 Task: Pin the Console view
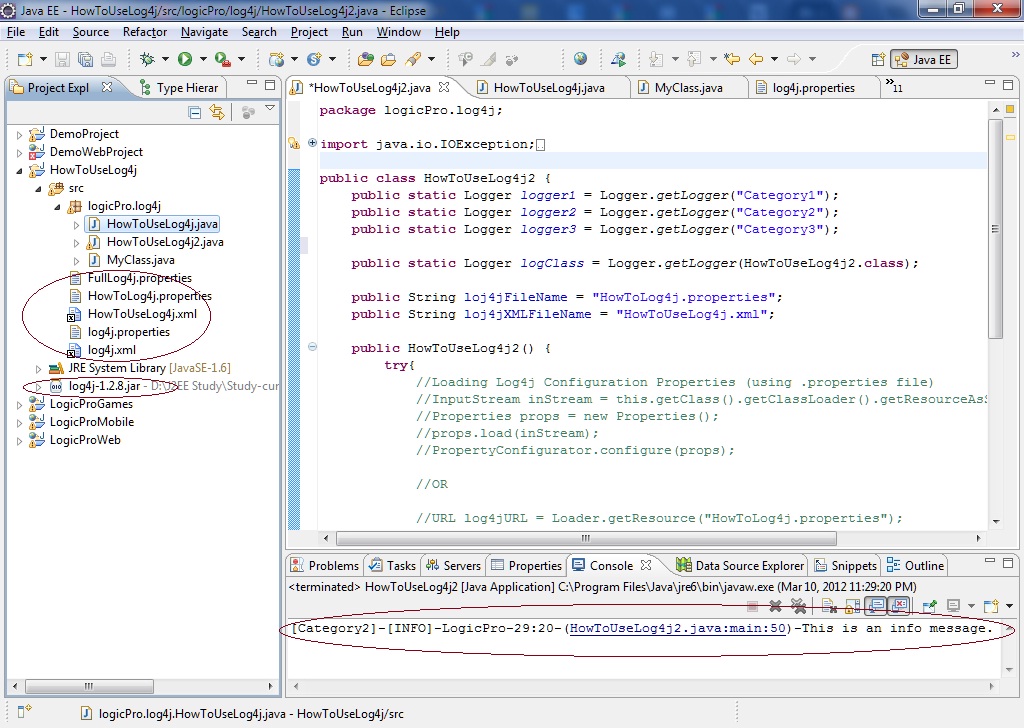click(929, 606)
